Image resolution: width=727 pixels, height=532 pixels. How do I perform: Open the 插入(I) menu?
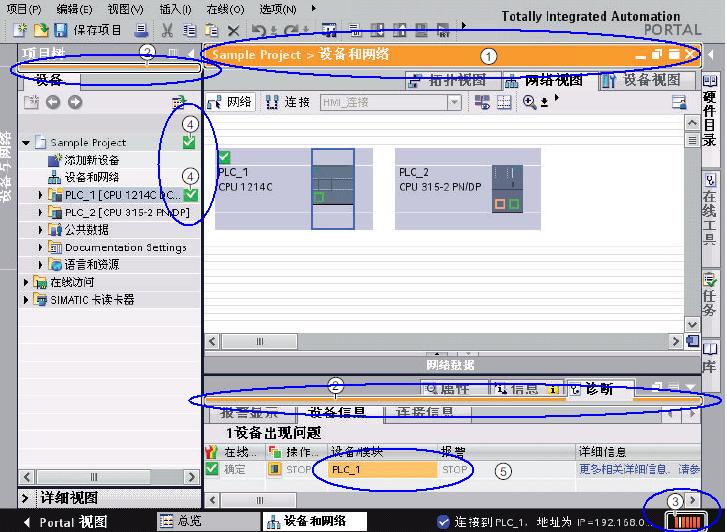click(x=175, y=9)
